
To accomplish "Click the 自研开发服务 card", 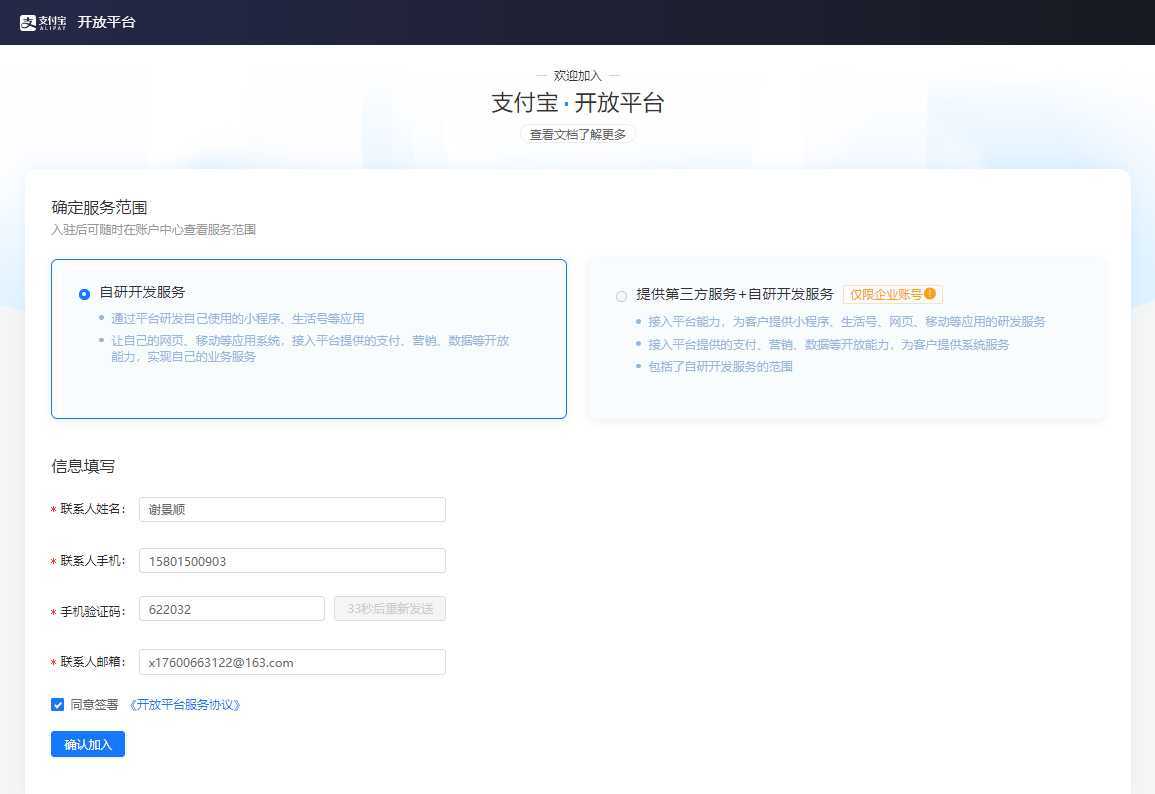I will pos(309,339).
